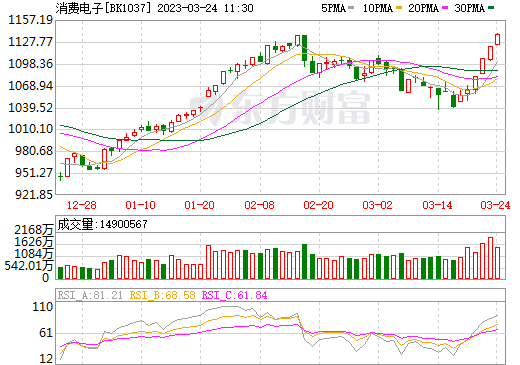Click the tall green volume bar before 02-20
520x365 pixels.
(304, 261)
